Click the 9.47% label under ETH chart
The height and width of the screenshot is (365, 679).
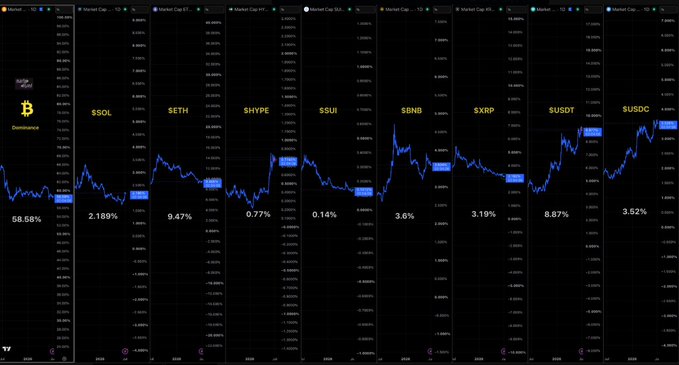180,216
